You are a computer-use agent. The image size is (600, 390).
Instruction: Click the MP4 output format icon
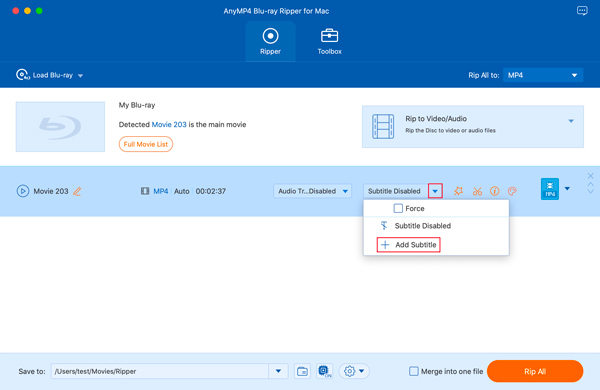point(549,189)
